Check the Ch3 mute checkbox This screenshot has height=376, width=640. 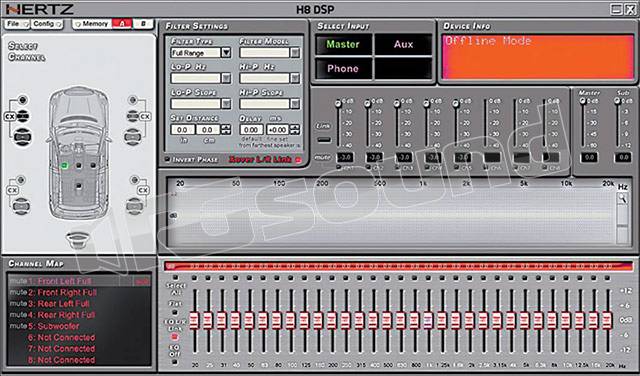click(397, 167)
